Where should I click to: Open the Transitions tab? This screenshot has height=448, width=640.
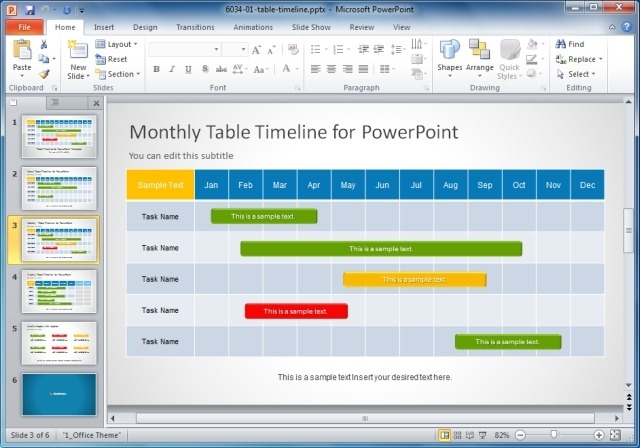(x=195, y=27)
